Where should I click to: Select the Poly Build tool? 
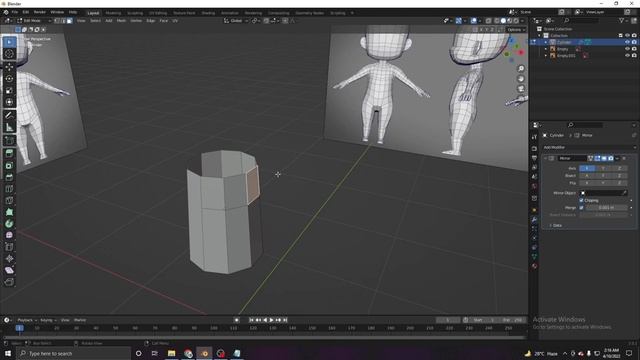point(9,212)
